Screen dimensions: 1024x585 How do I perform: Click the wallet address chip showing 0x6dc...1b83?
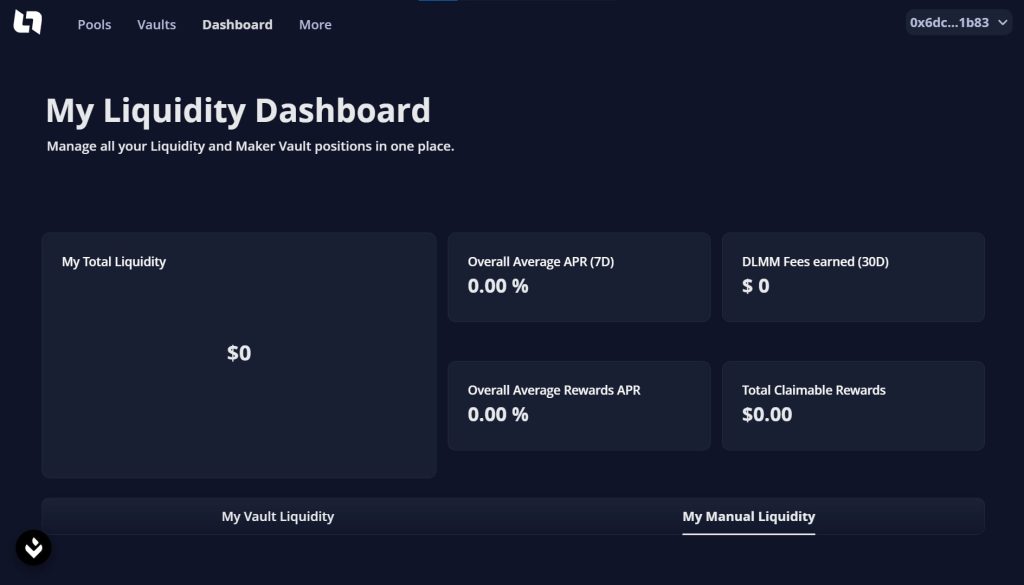(950, 20)
